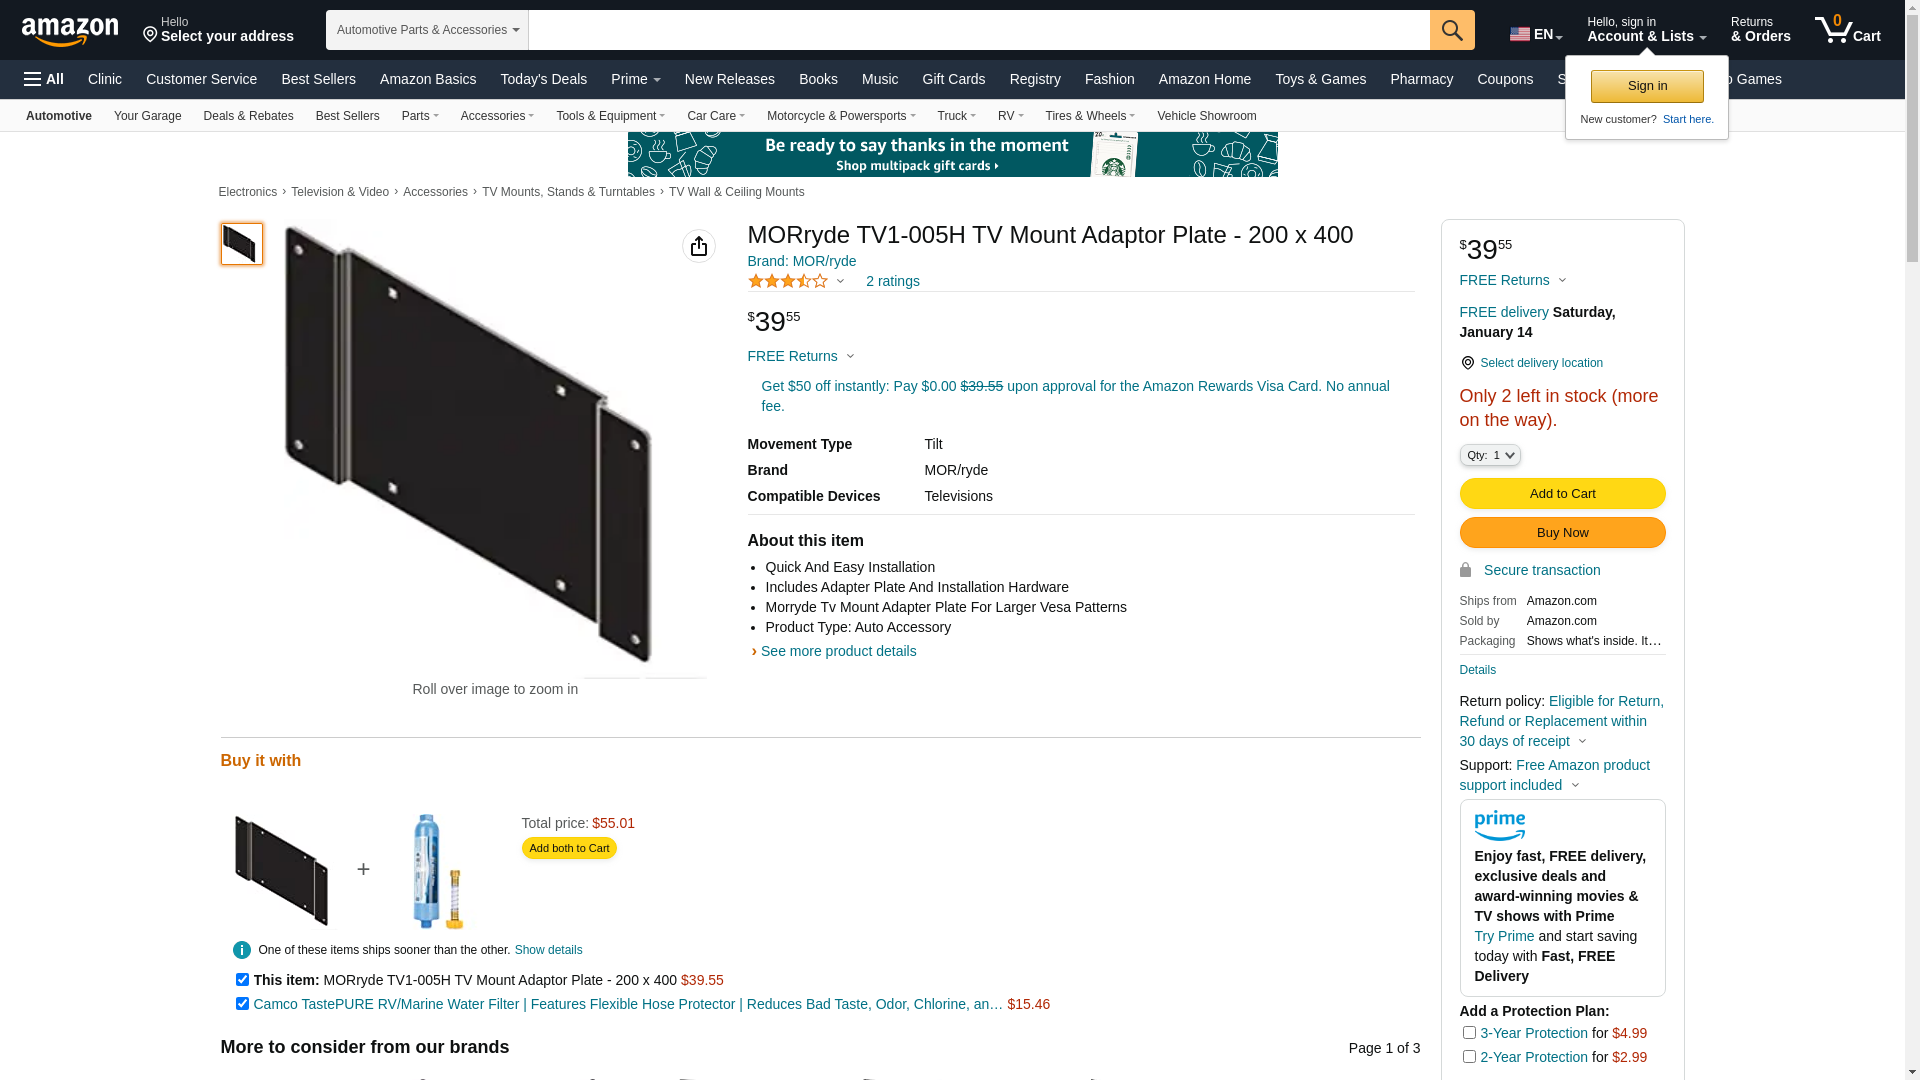The width and height of the screenshot is (1920, 1080).
Task: Click the share icon on product image
Action: [x=699, y=246]
